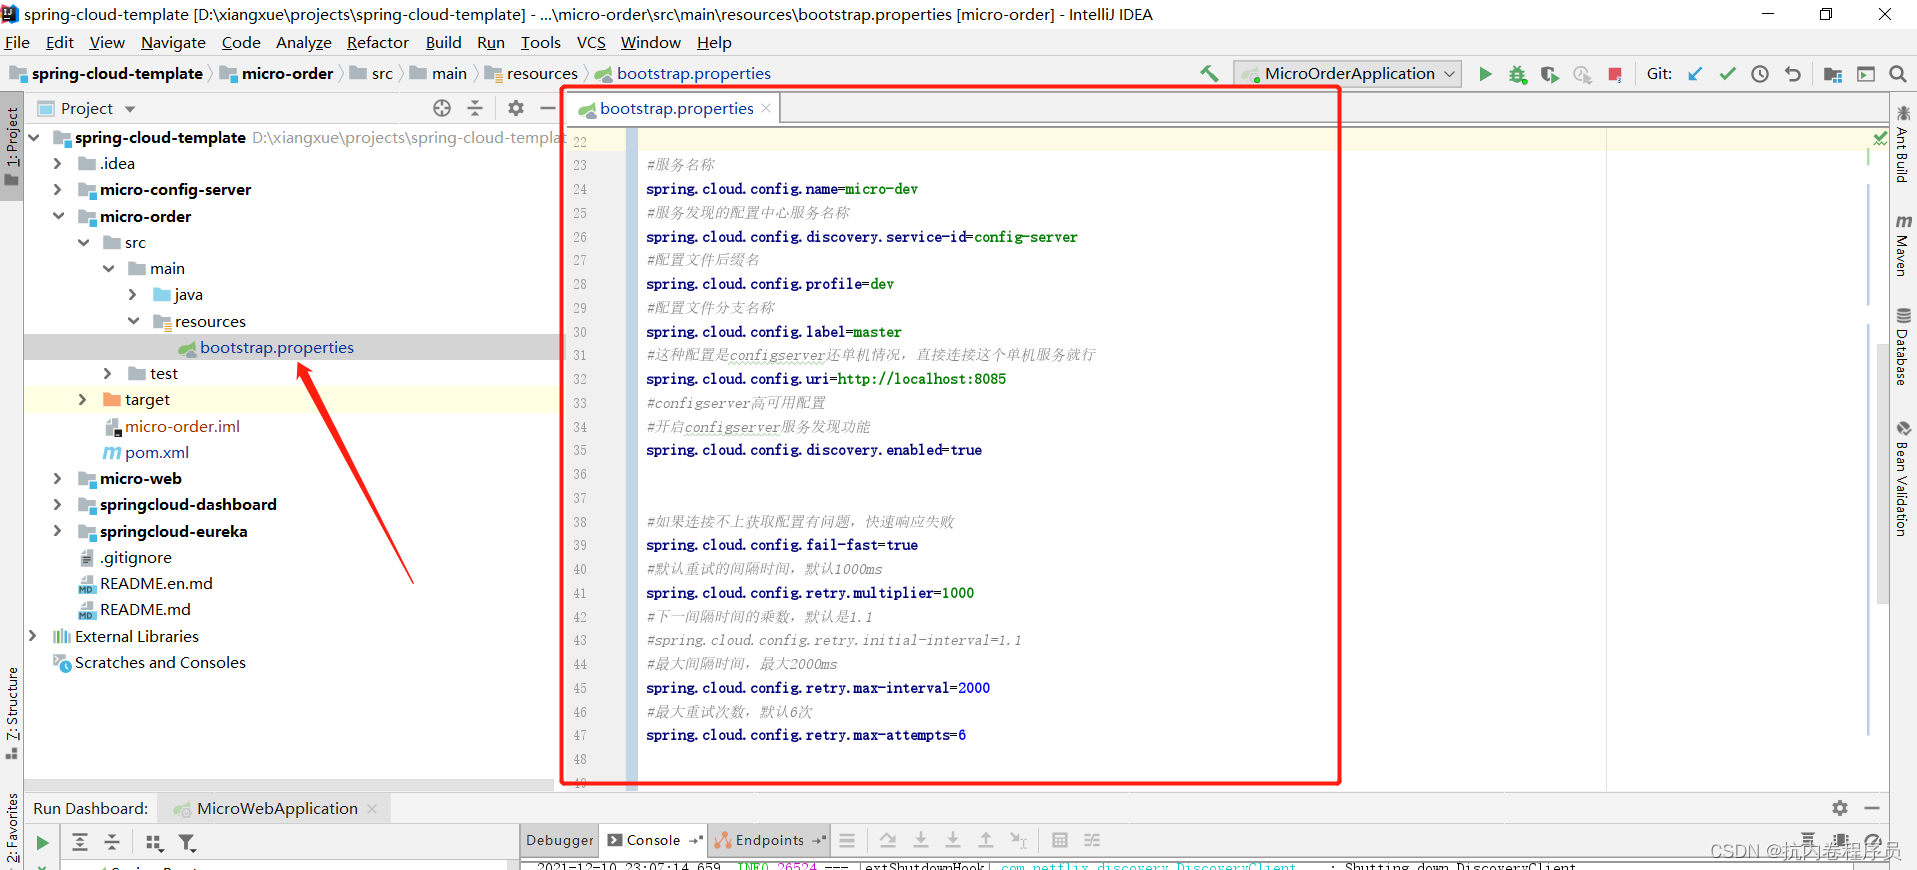Close the bootstrap.properties editor tab
1917x870 pixels.
coord(766,108)
